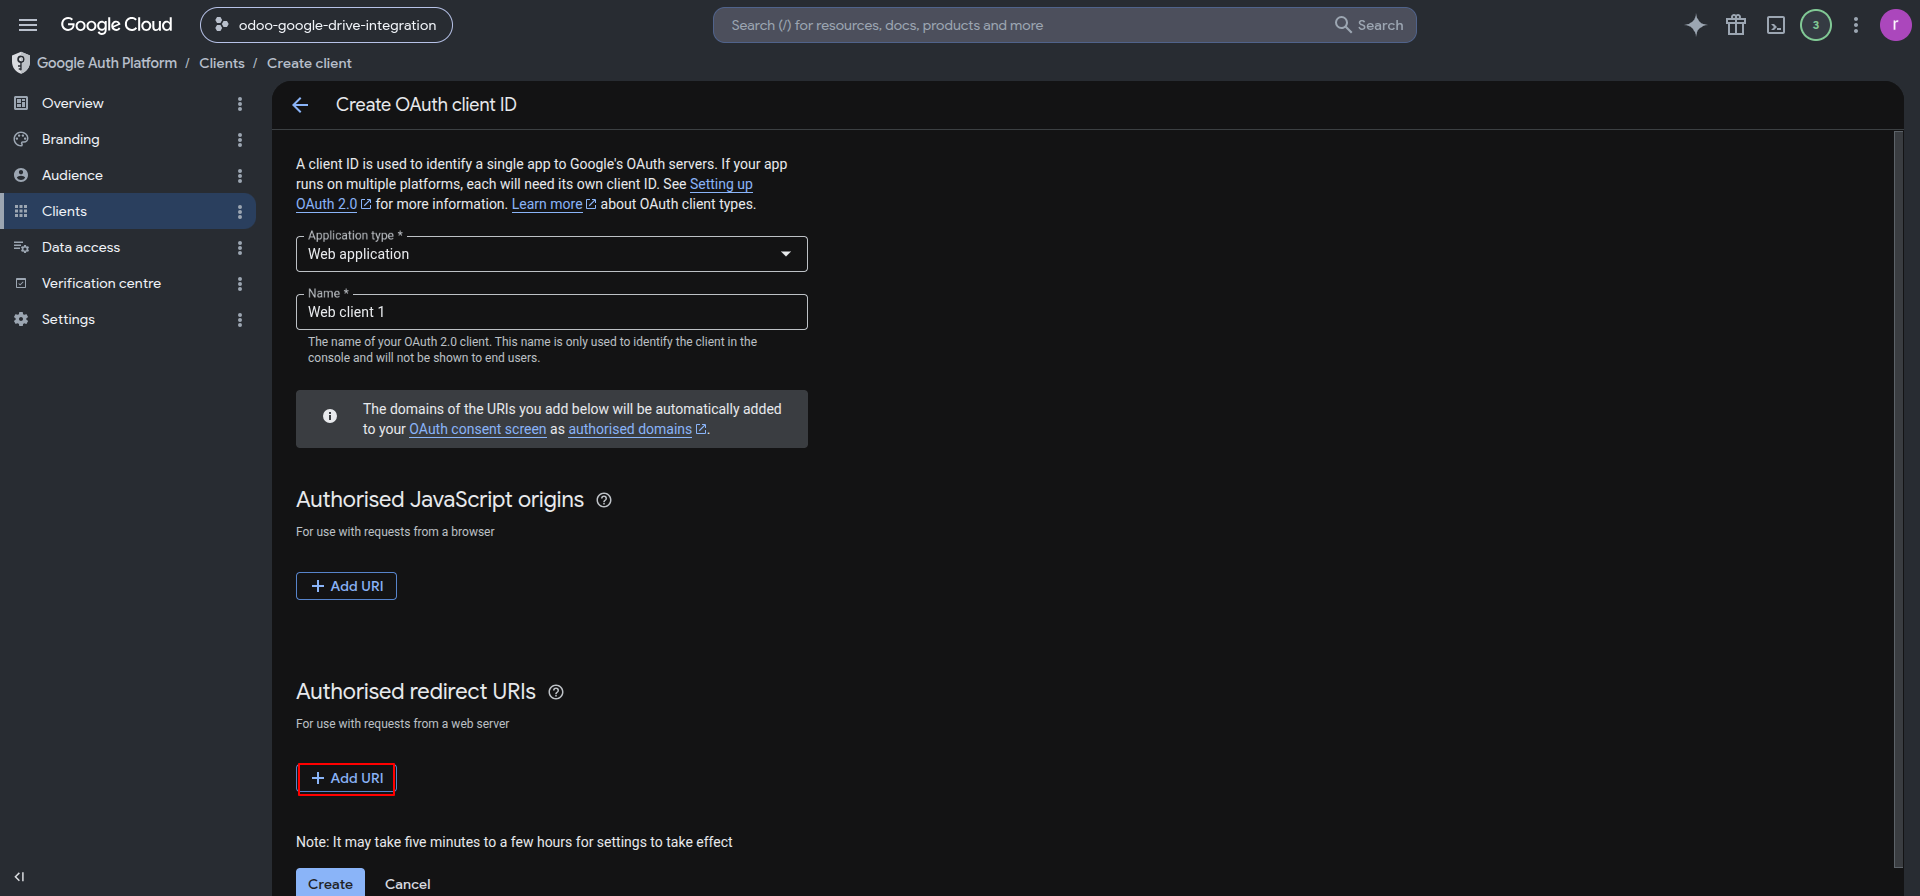This screenshot has width=1920, height=896.
Task: Open the main navigation hamburger menu
Action: pyautogui.click(x=28, y=25)
